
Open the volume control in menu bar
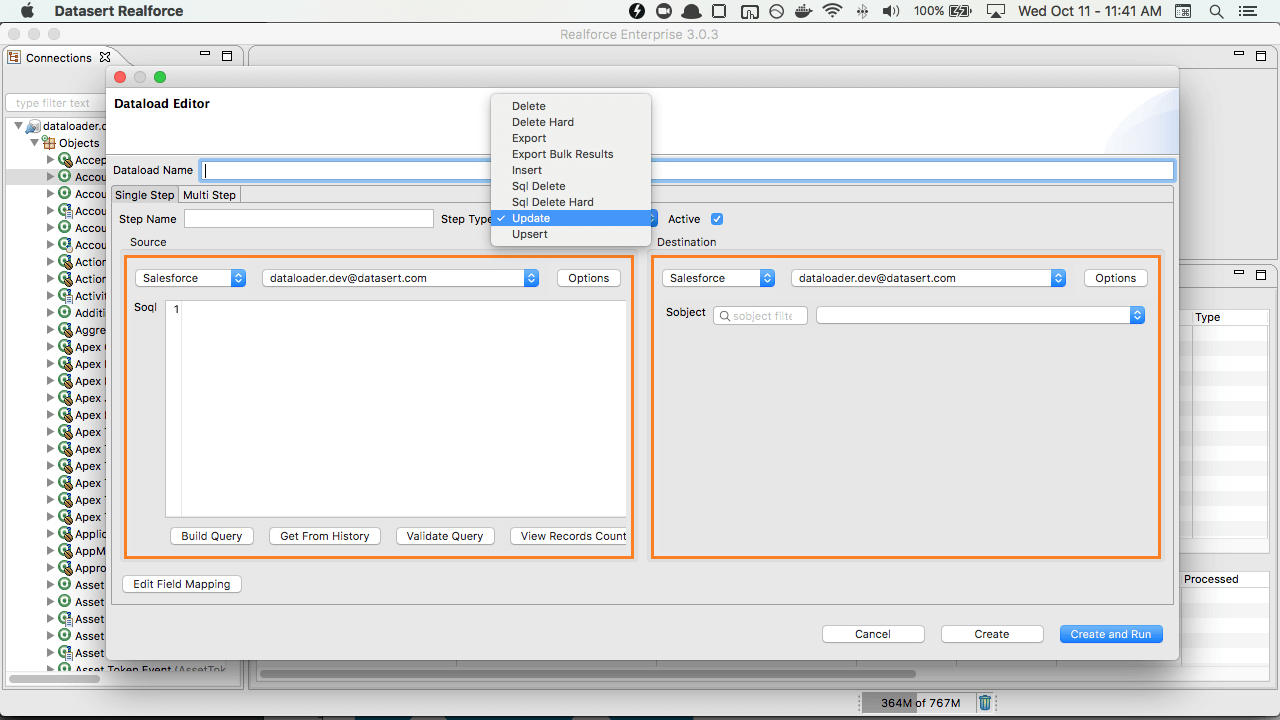890,11
